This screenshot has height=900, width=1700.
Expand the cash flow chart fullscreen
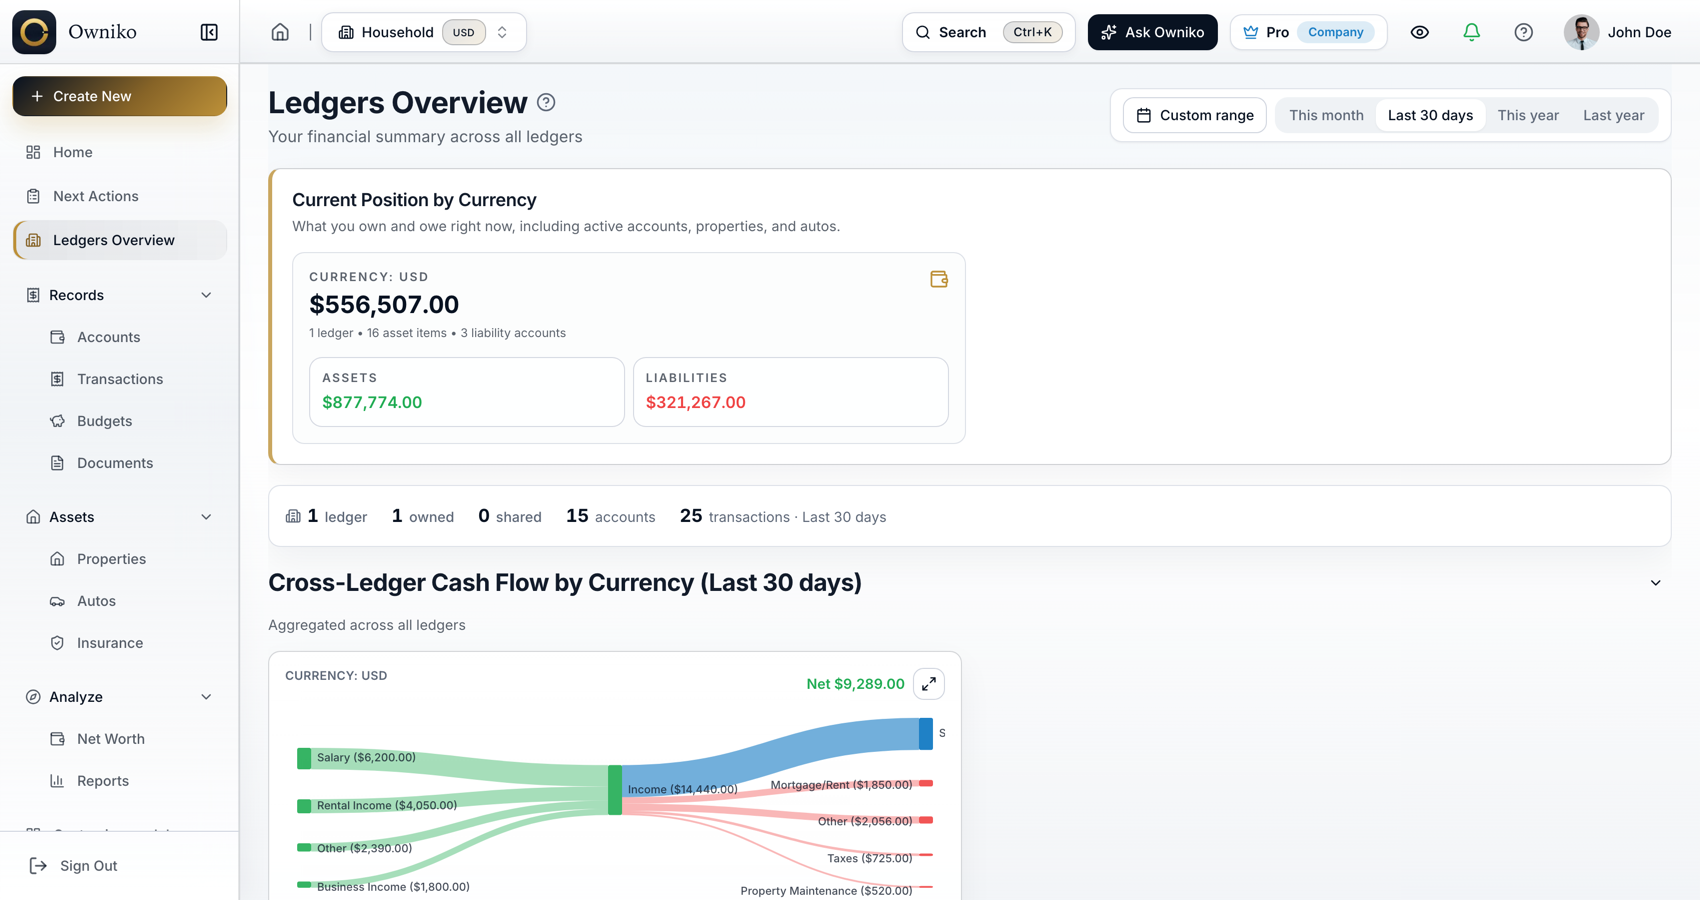click(929, 684)
